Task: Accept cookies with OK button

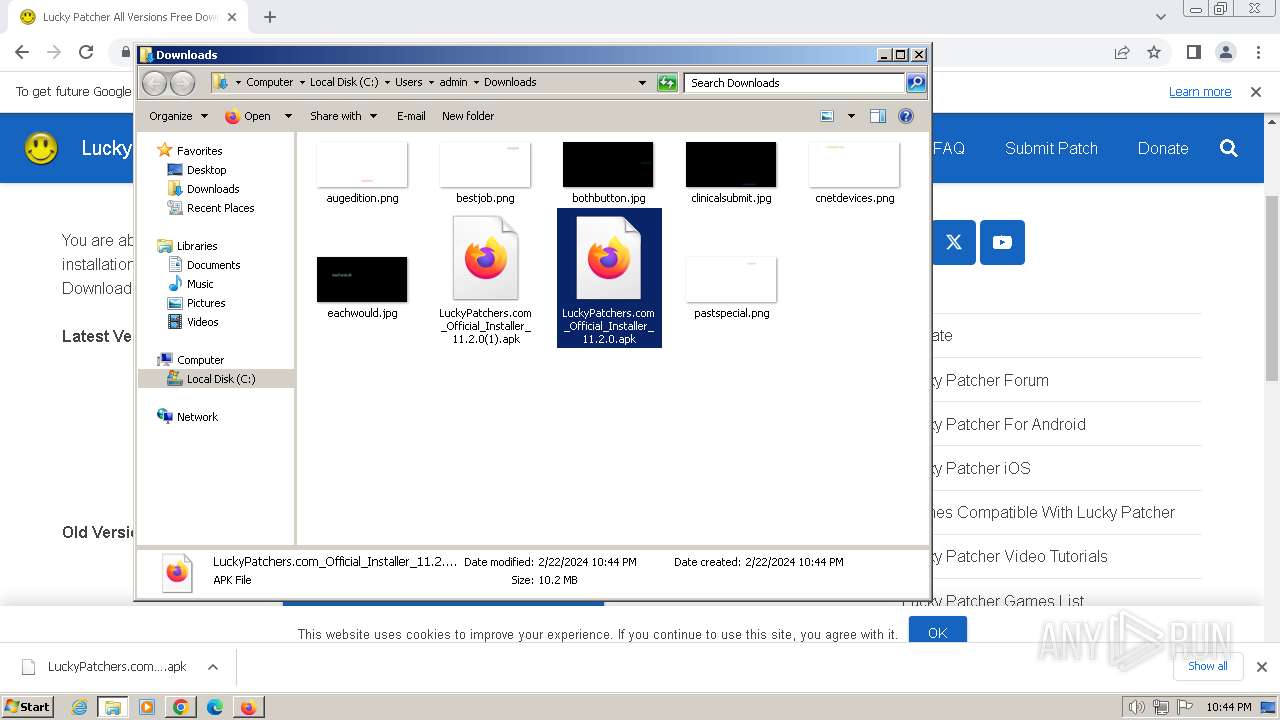Action: pos(937,632)
